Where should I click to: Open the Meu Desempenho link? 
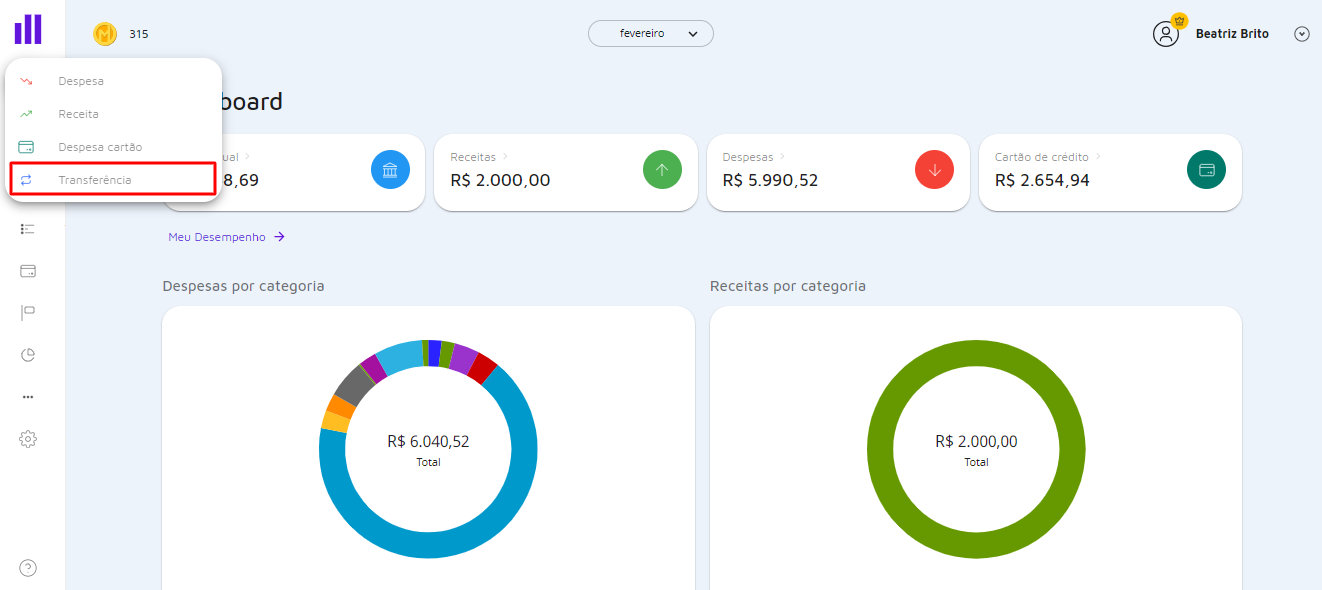pyautogui.click(x=219, y=236)
